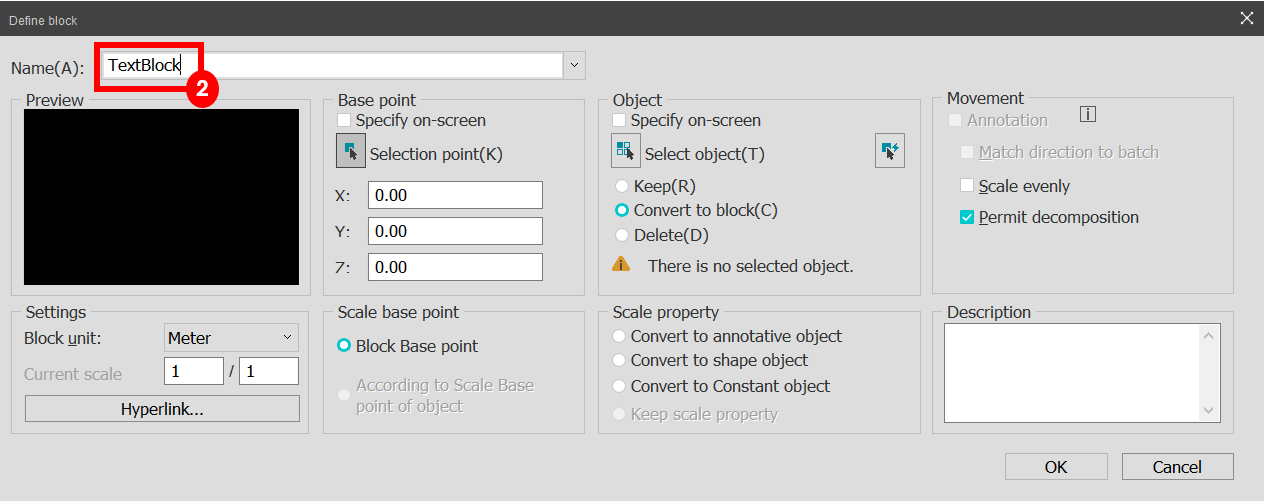The image size is (1264, 501).
Task: Choose the Delete(D) radio option
Action: pos(622,235)
